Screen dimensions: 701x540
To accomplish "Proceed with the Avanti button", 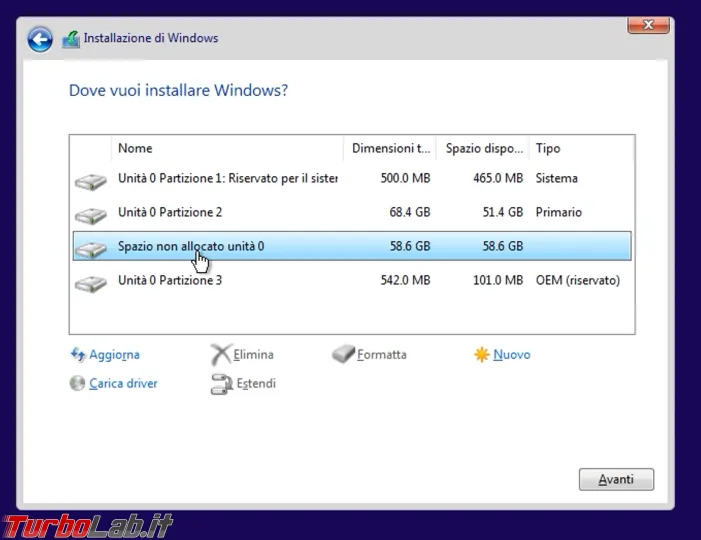I will point(616,479).
